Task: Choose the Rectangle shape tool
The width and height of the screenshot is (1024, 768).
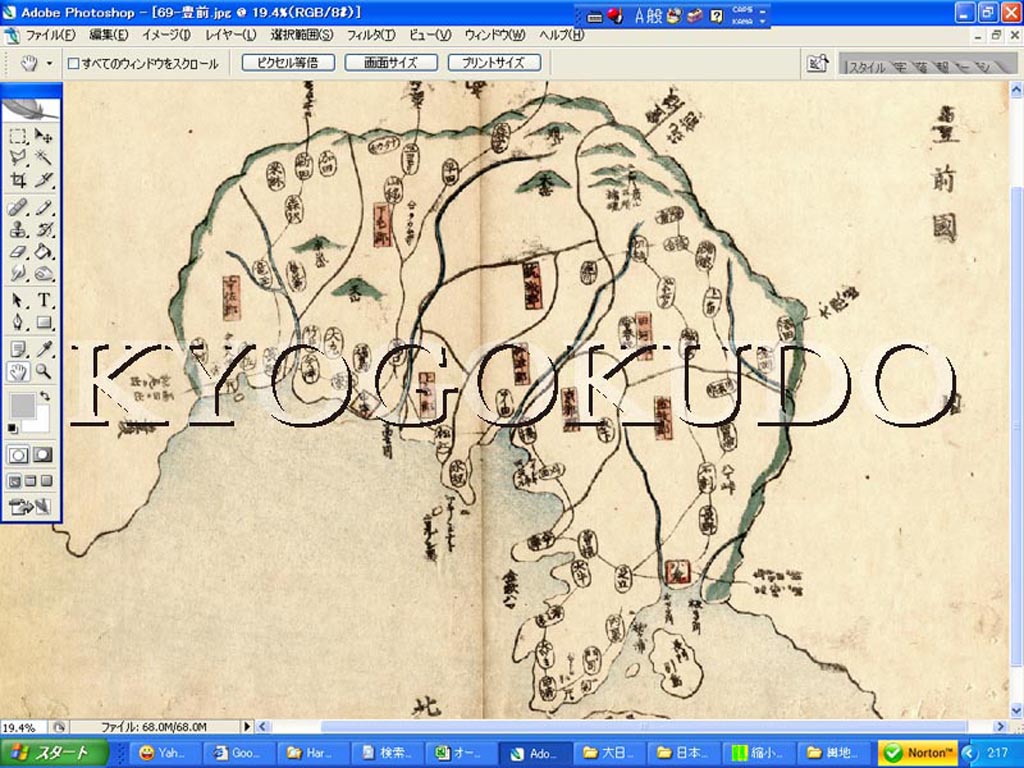Action: pyautogui.click(x=43, y=322)
